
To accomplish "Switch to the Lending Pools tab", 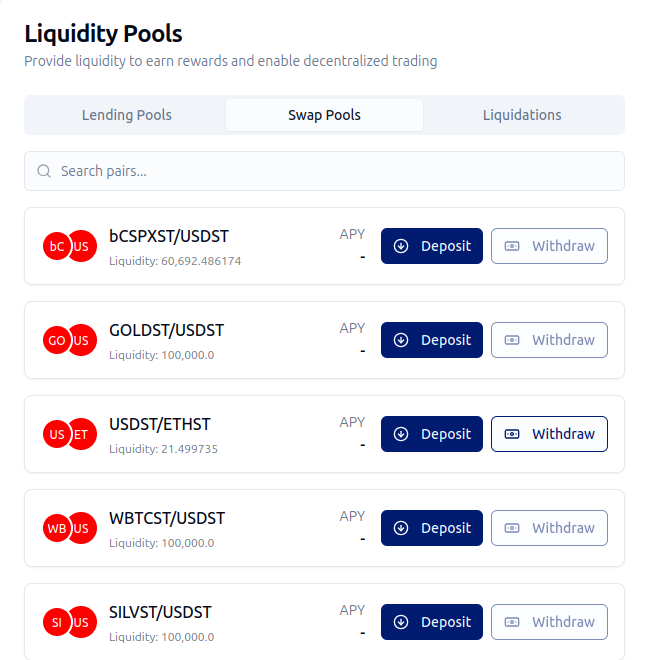I will coord(127,115).
